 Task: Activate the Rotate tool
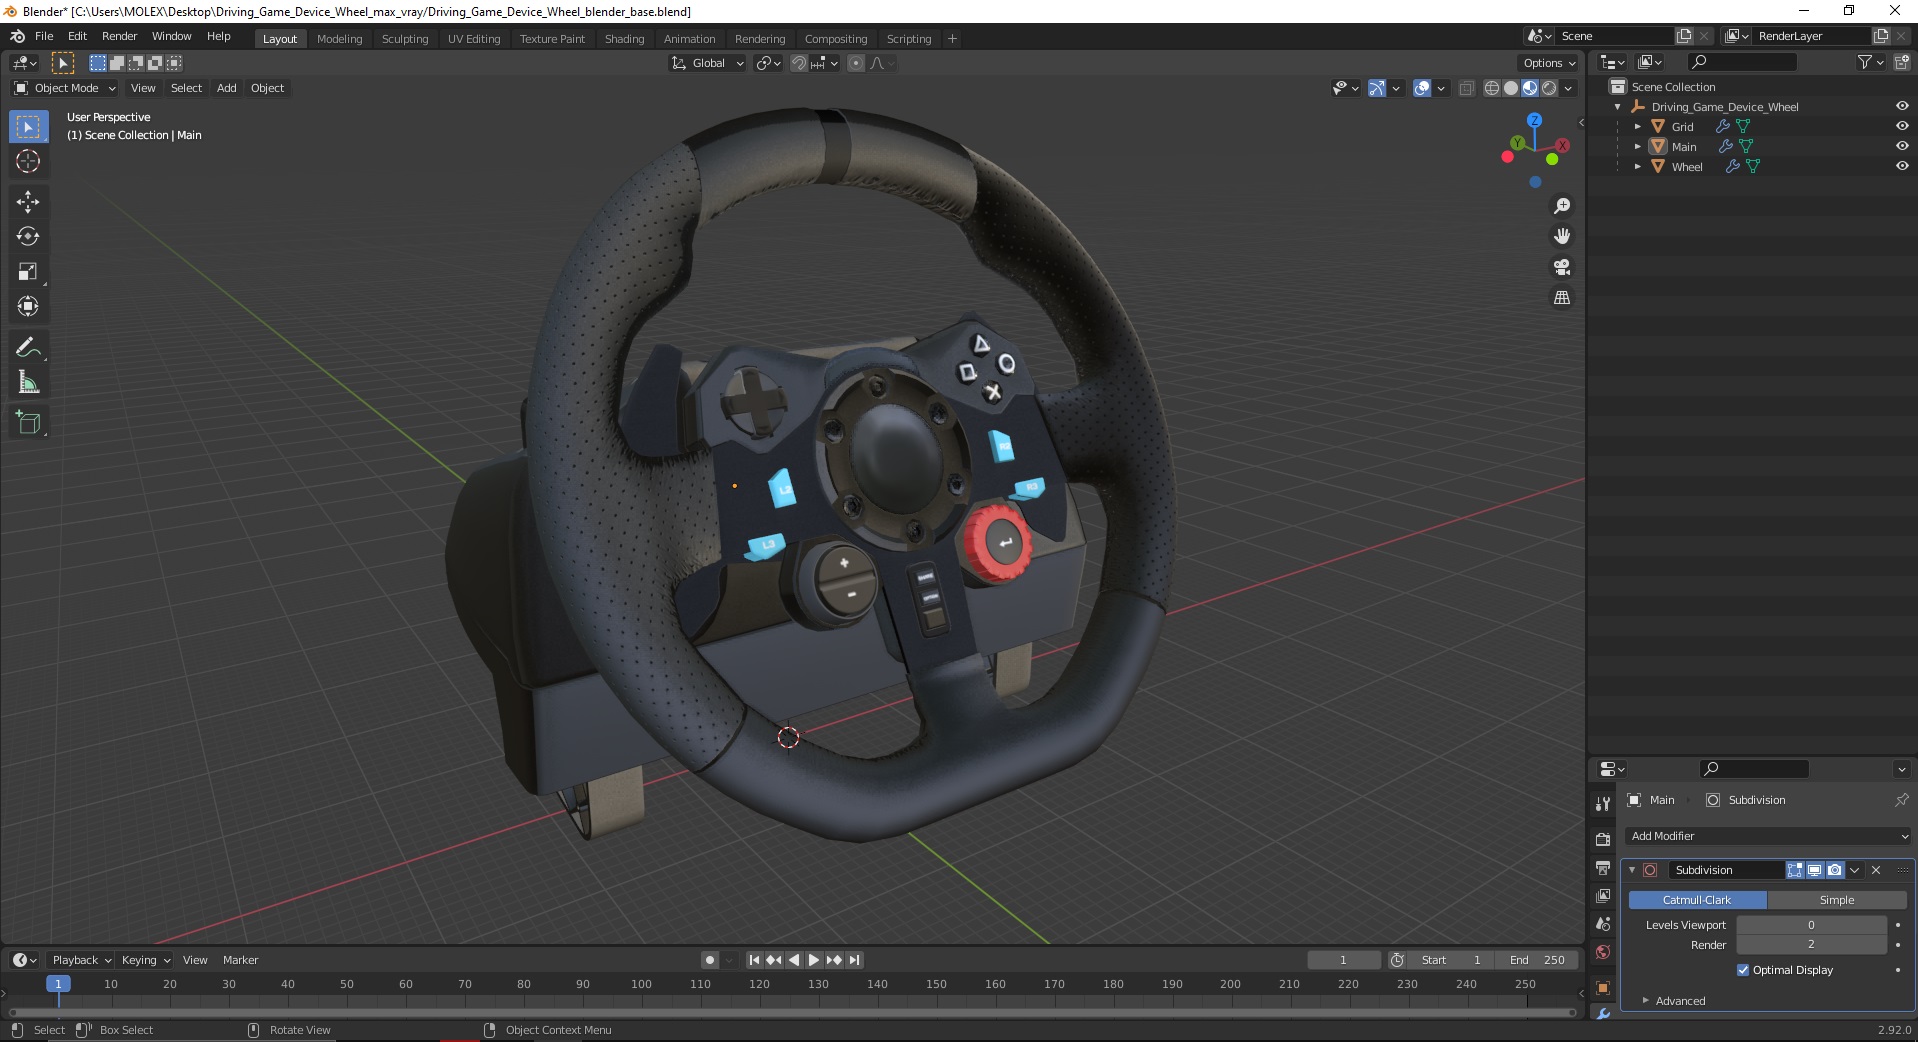tap(28, 236)
